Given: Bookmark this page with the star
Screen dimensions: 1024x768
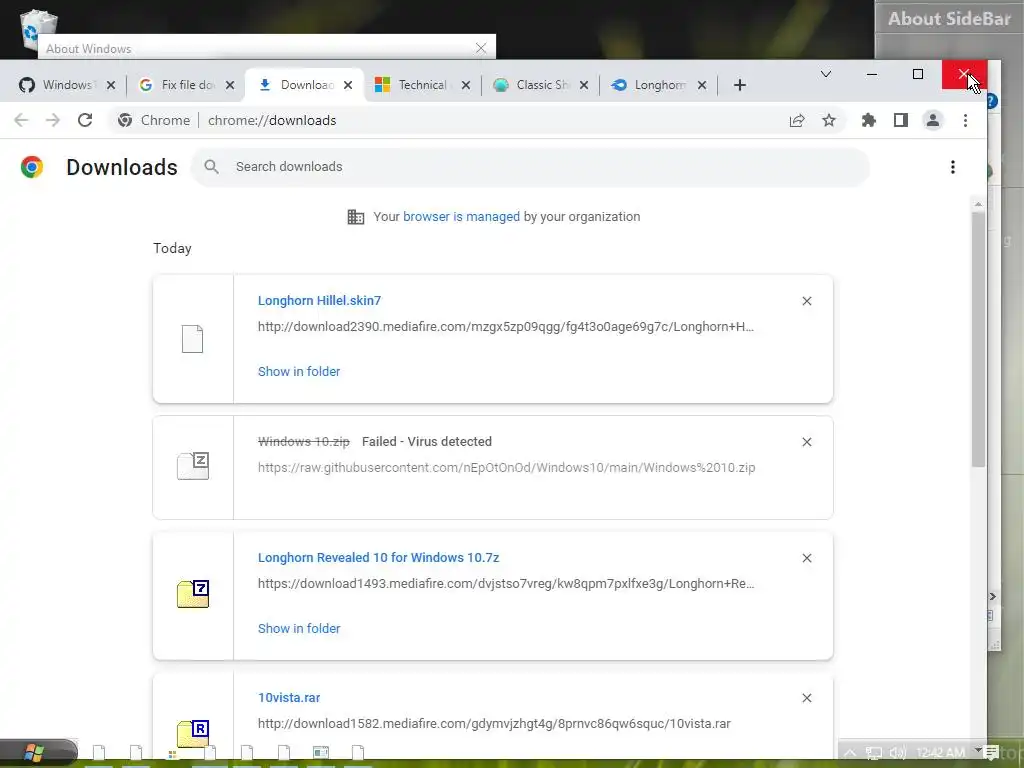Looking at the screenshot, I should (829, 120).
